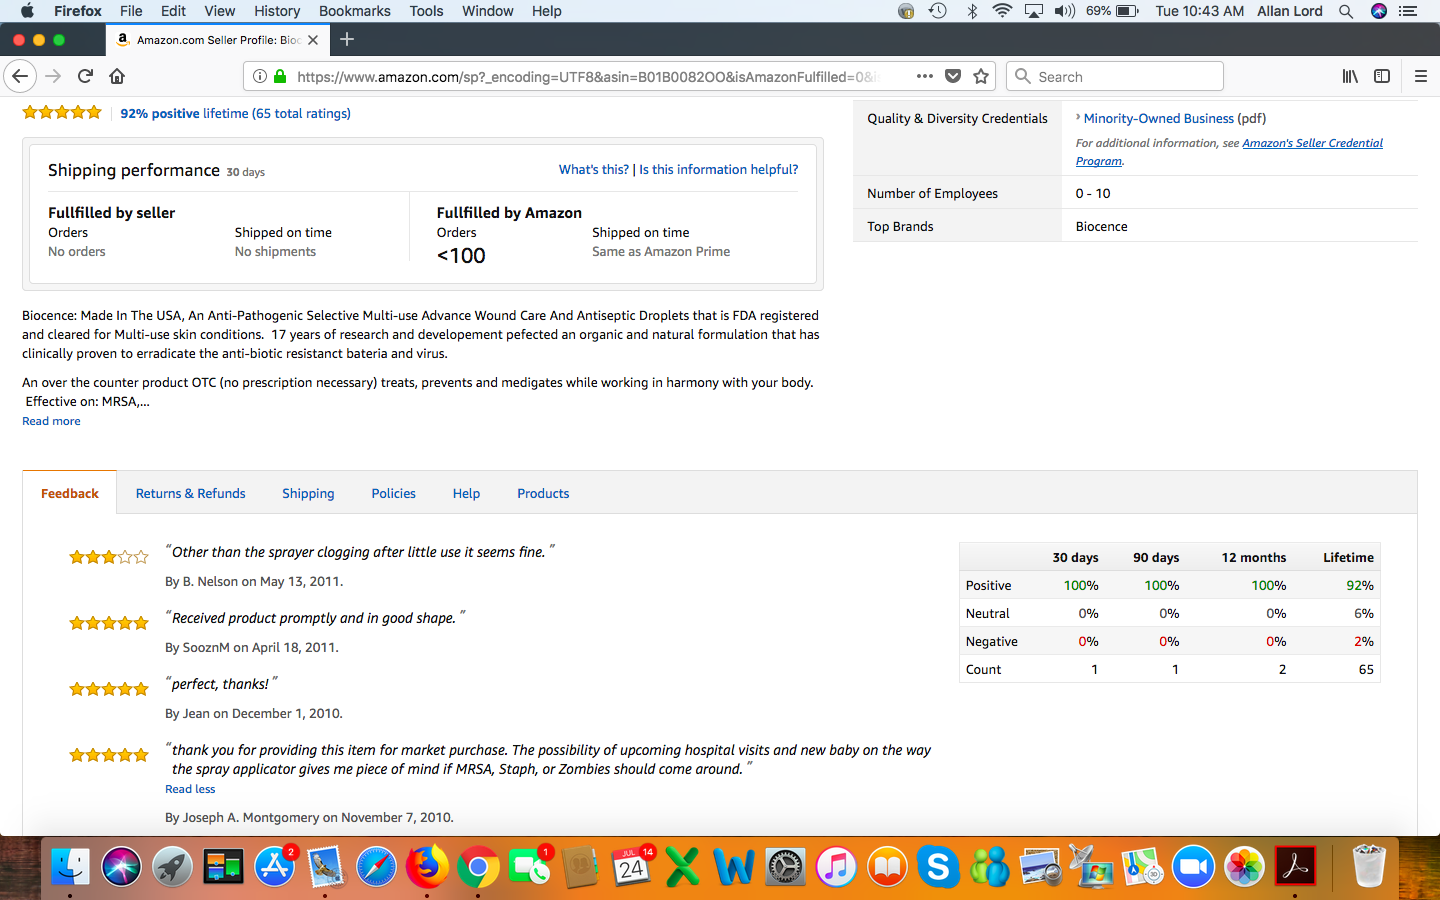The height and width of the screenshot is (900, 1440).
Task: Open the seller Help tab
Action: 466,493
